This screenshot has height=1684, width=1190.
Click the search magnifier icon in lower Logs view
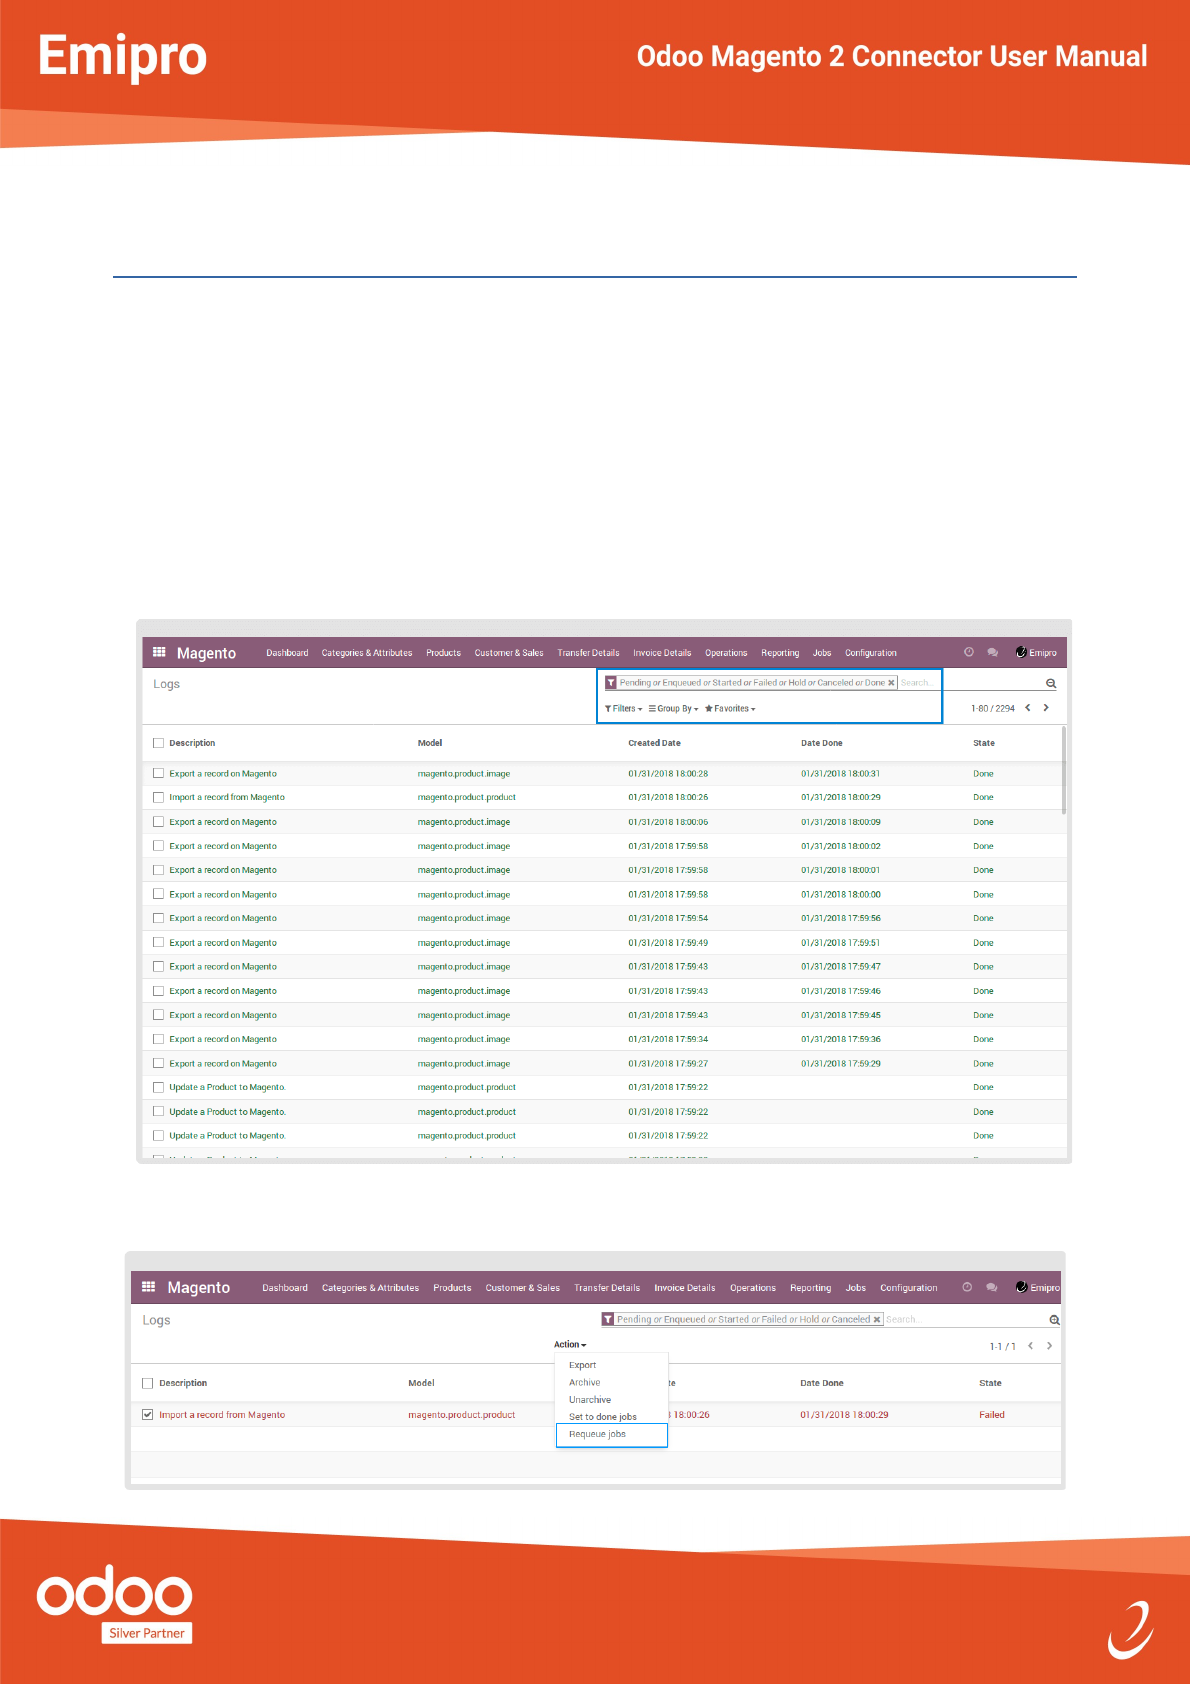pos(1054,1320)
